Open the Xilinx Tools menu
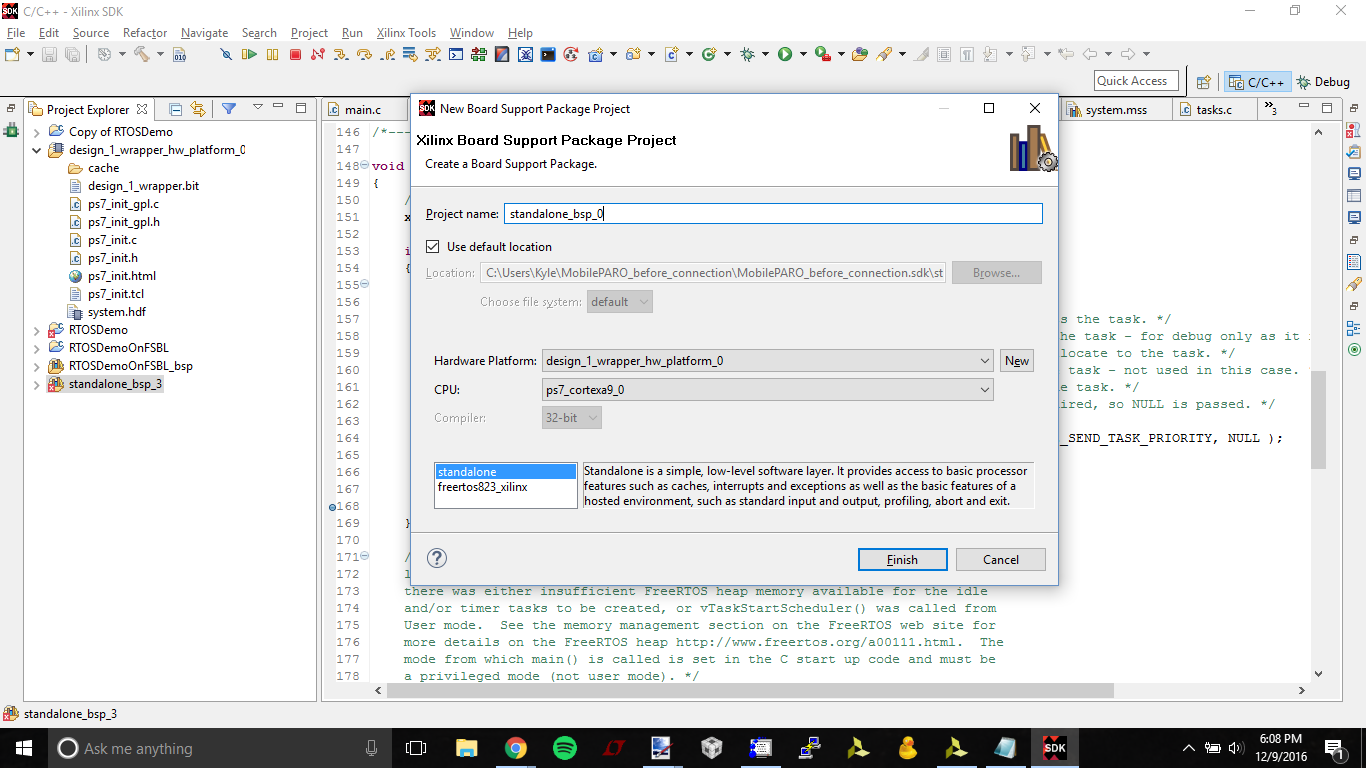The image size is (1366, 768). pos(406,33)
